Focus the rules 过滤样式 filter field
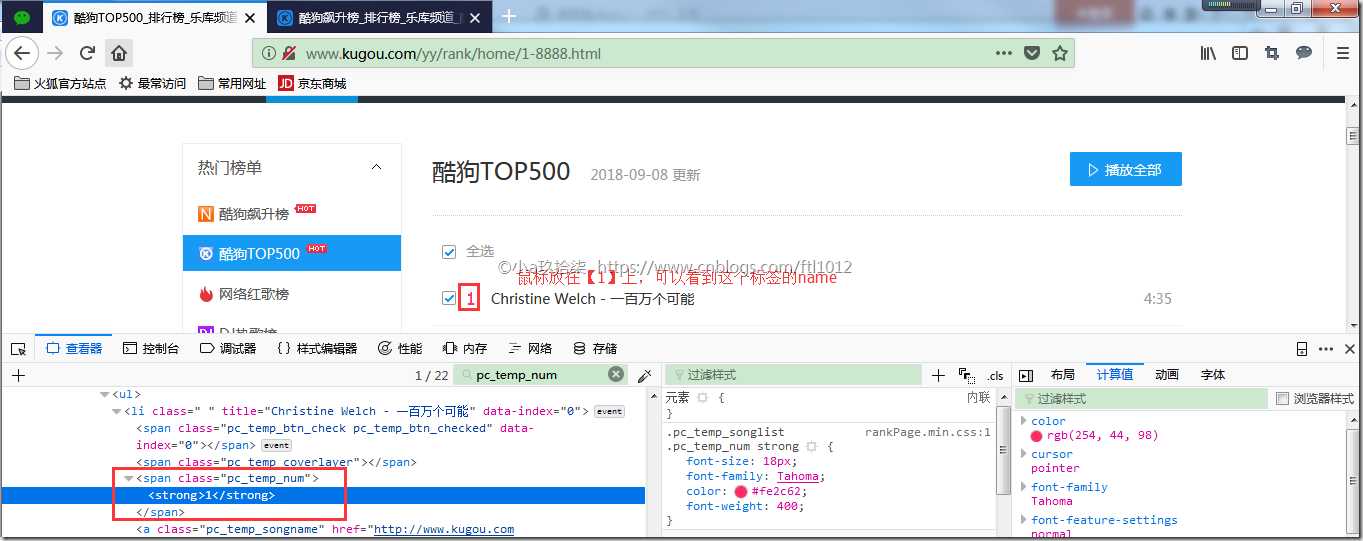This screenshot has width=1363, height=541. (x=792, y=375)
